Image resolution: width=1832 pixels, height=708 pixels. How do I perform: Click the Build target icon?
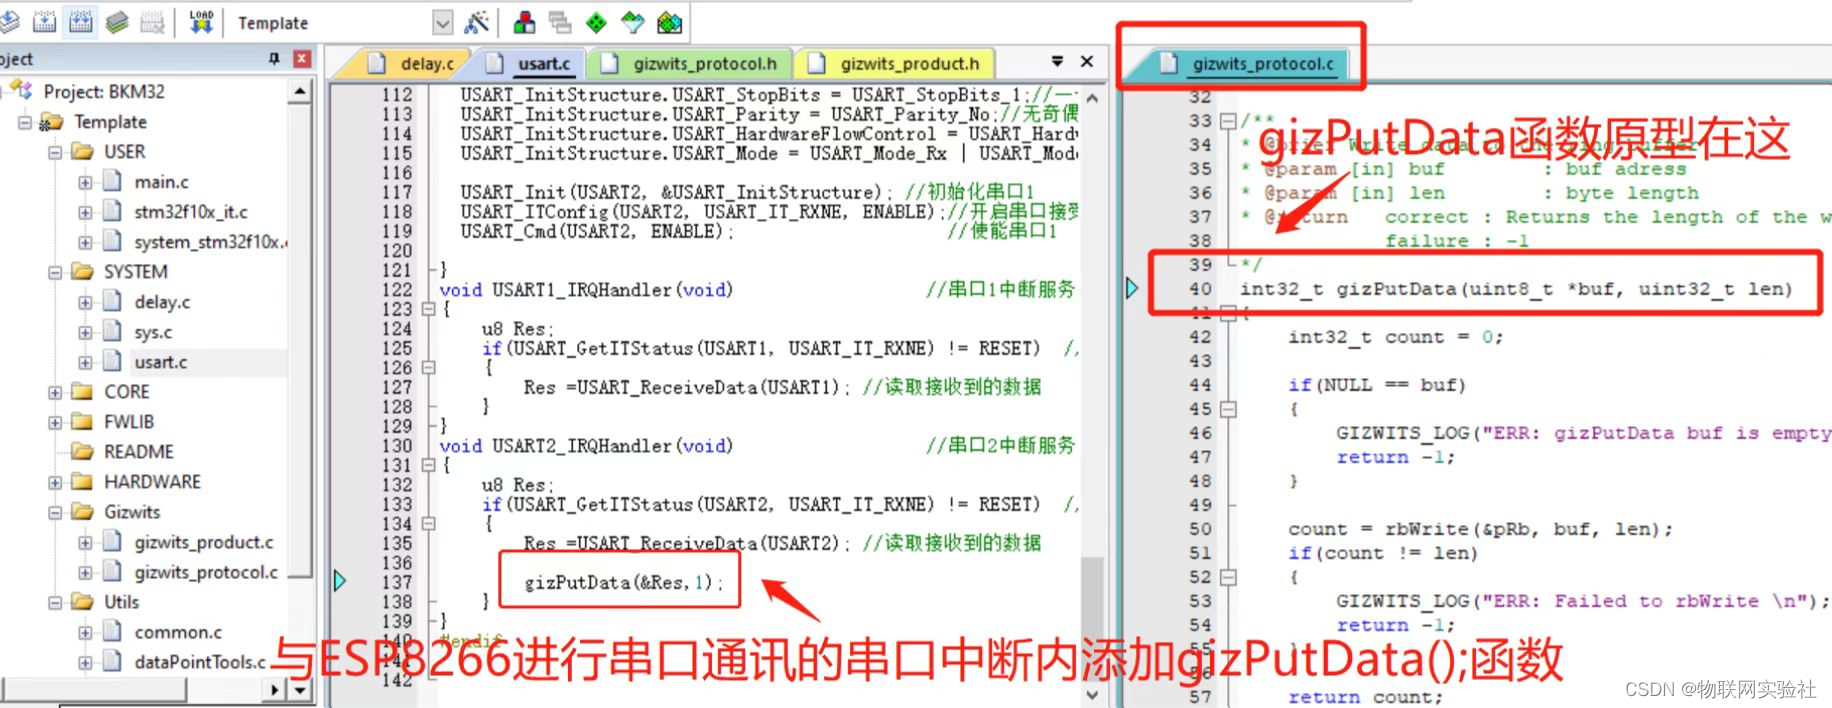(45, 21)
